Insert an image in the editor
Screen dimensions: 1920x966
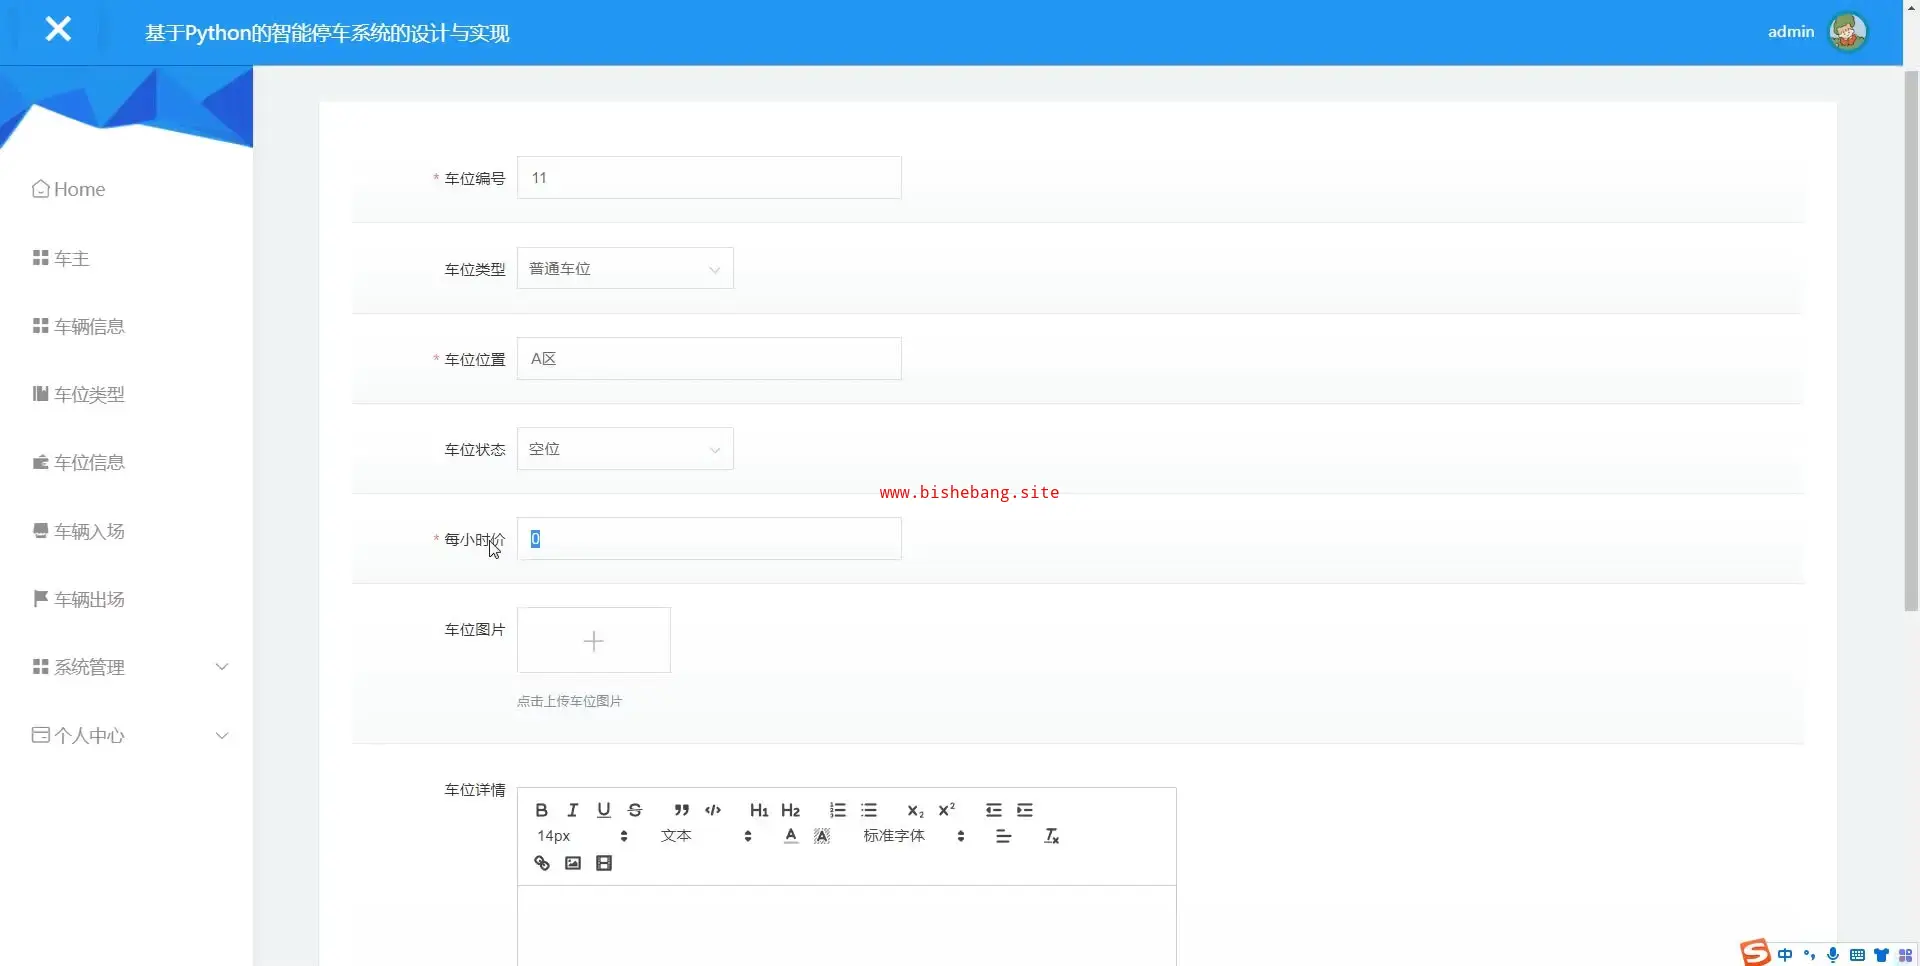point(573,863)
